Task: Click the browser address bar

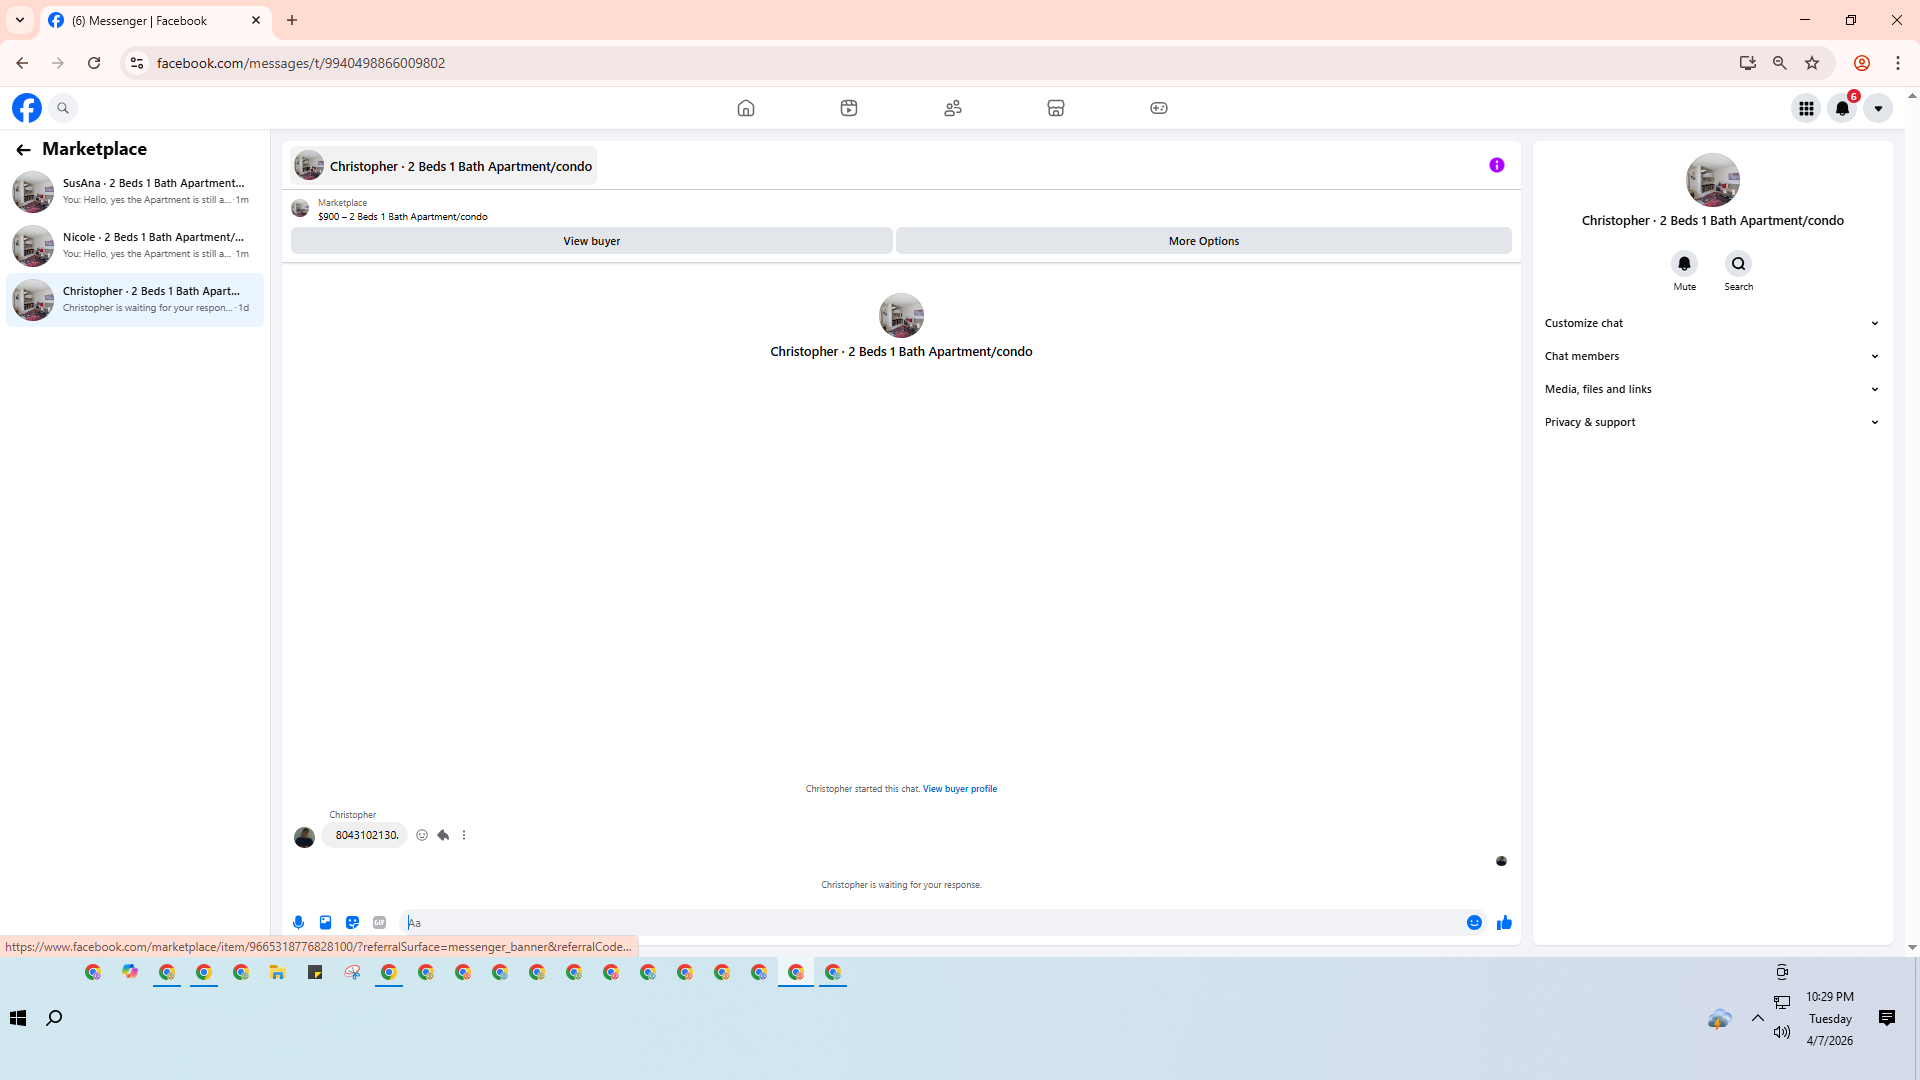Action: click(940, 63)
